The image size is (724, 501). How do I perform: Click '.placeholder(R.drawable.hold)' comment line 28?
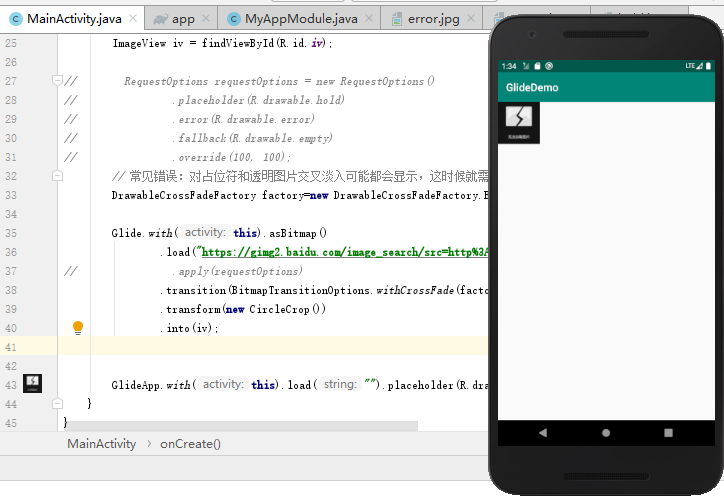click(x=258, y=100)
